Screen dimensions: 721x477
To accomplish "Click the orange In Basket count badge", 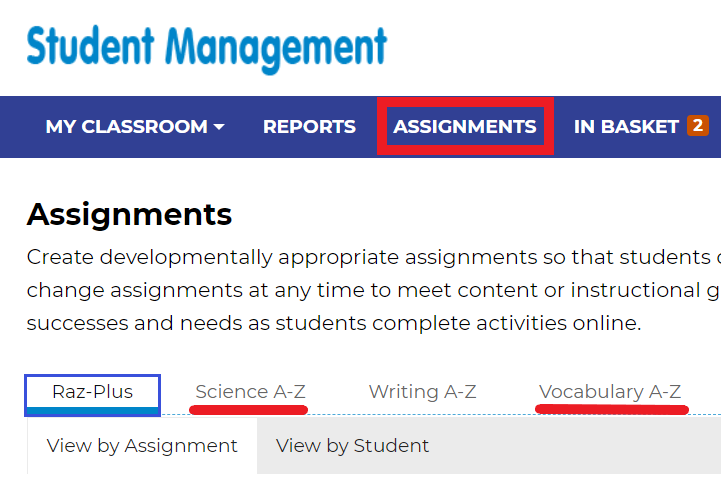I will (x=697, y=126).
